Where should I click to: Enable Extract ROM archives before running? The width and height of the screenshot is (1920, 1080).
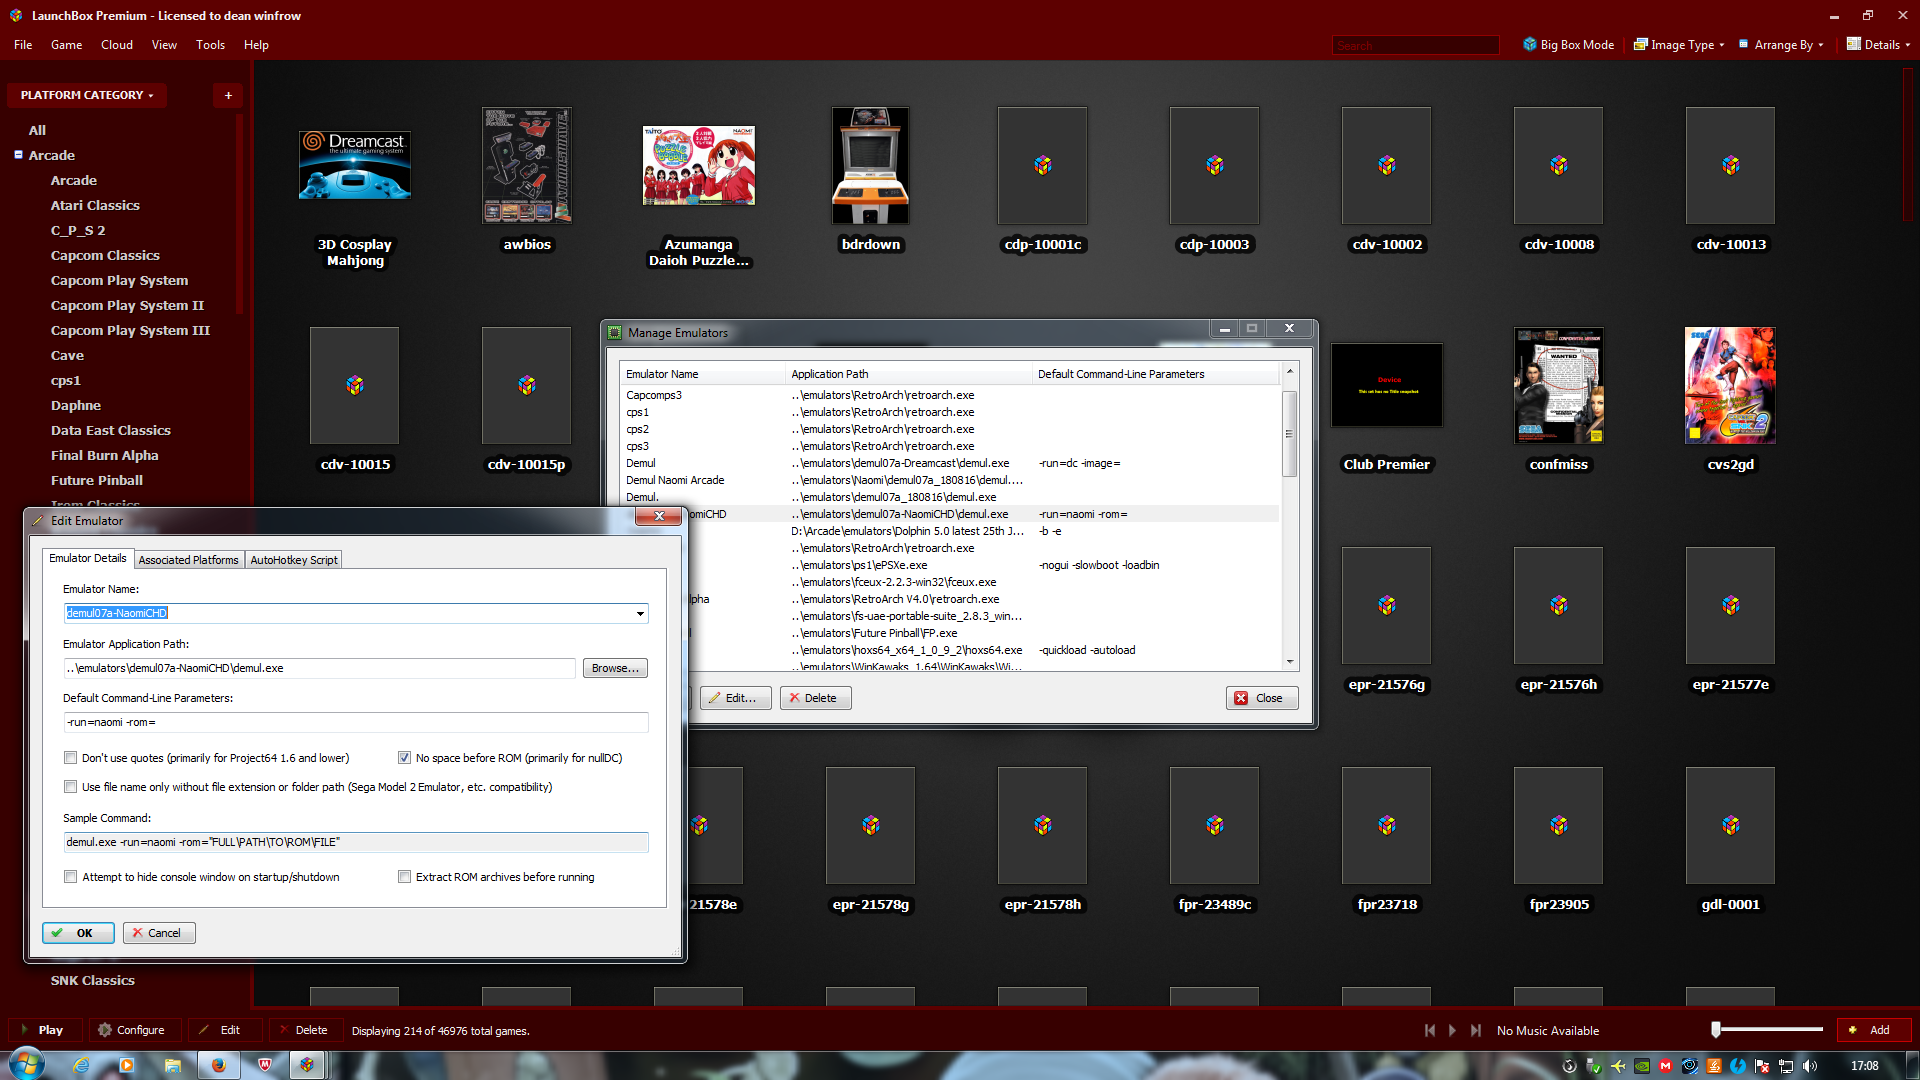(x=404, y=877)
